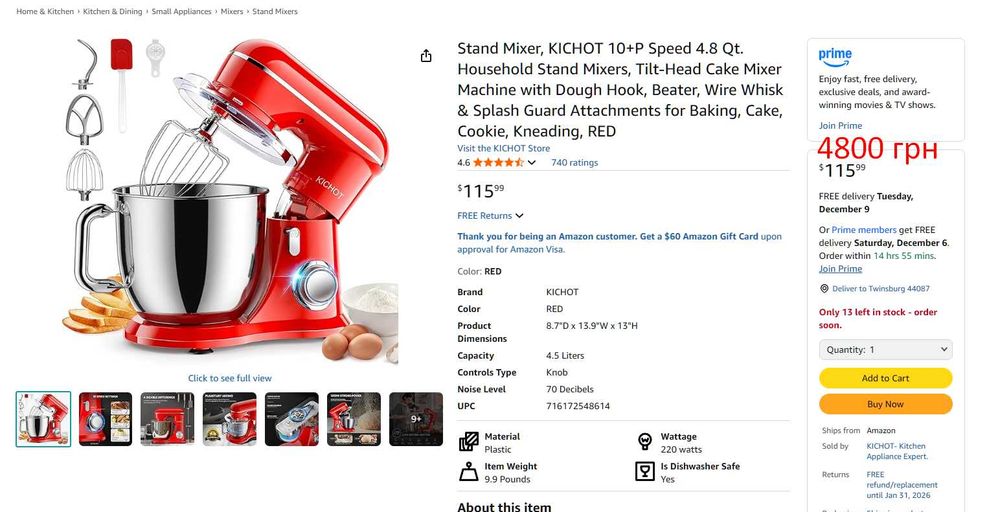
Task: Navigate to Kitchen & Dining breadcrumb
Action: point(112,11)
